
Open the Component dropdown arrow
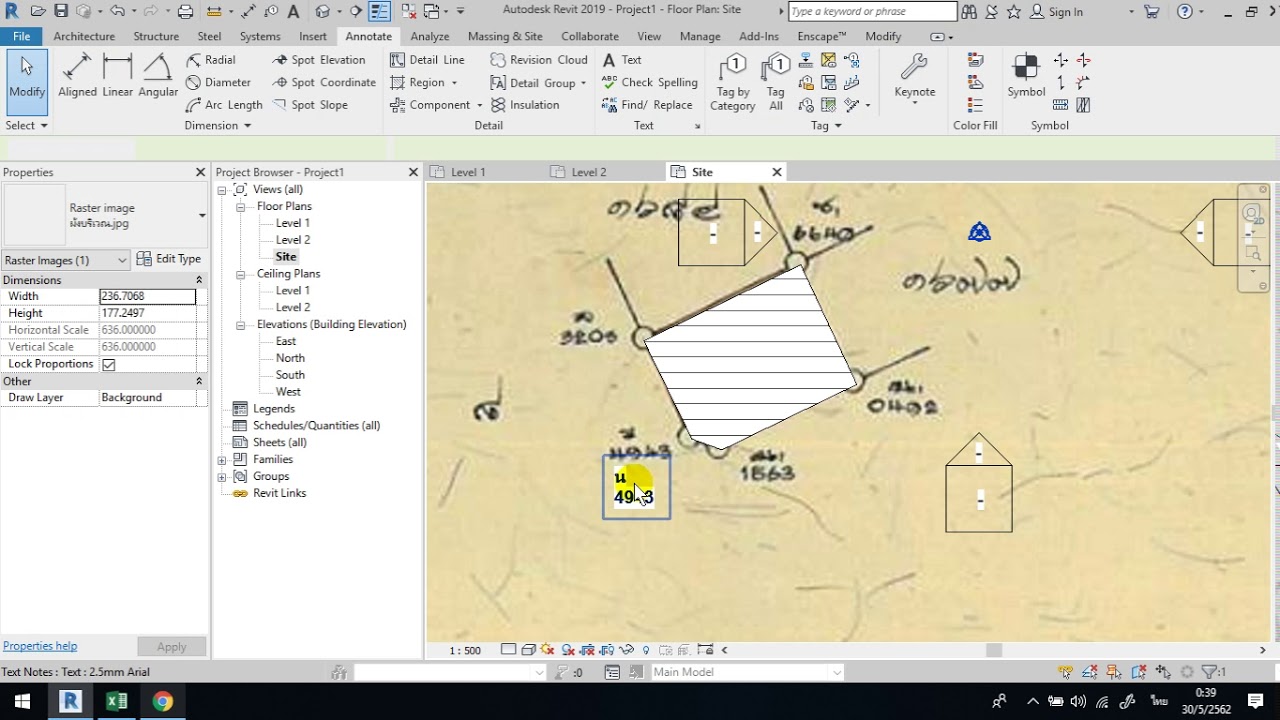click(x=479, y=105)
